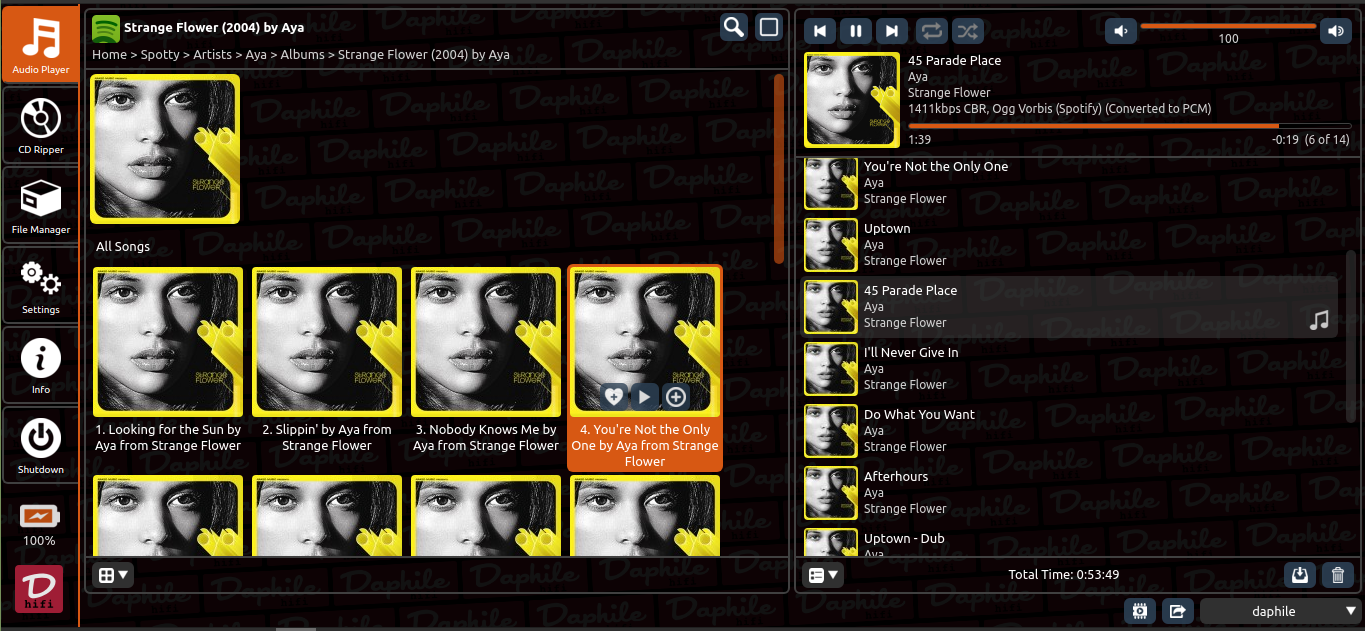
Task: Lower volume with the quiet speaker icon
Action: click(x=1121, y=31)
